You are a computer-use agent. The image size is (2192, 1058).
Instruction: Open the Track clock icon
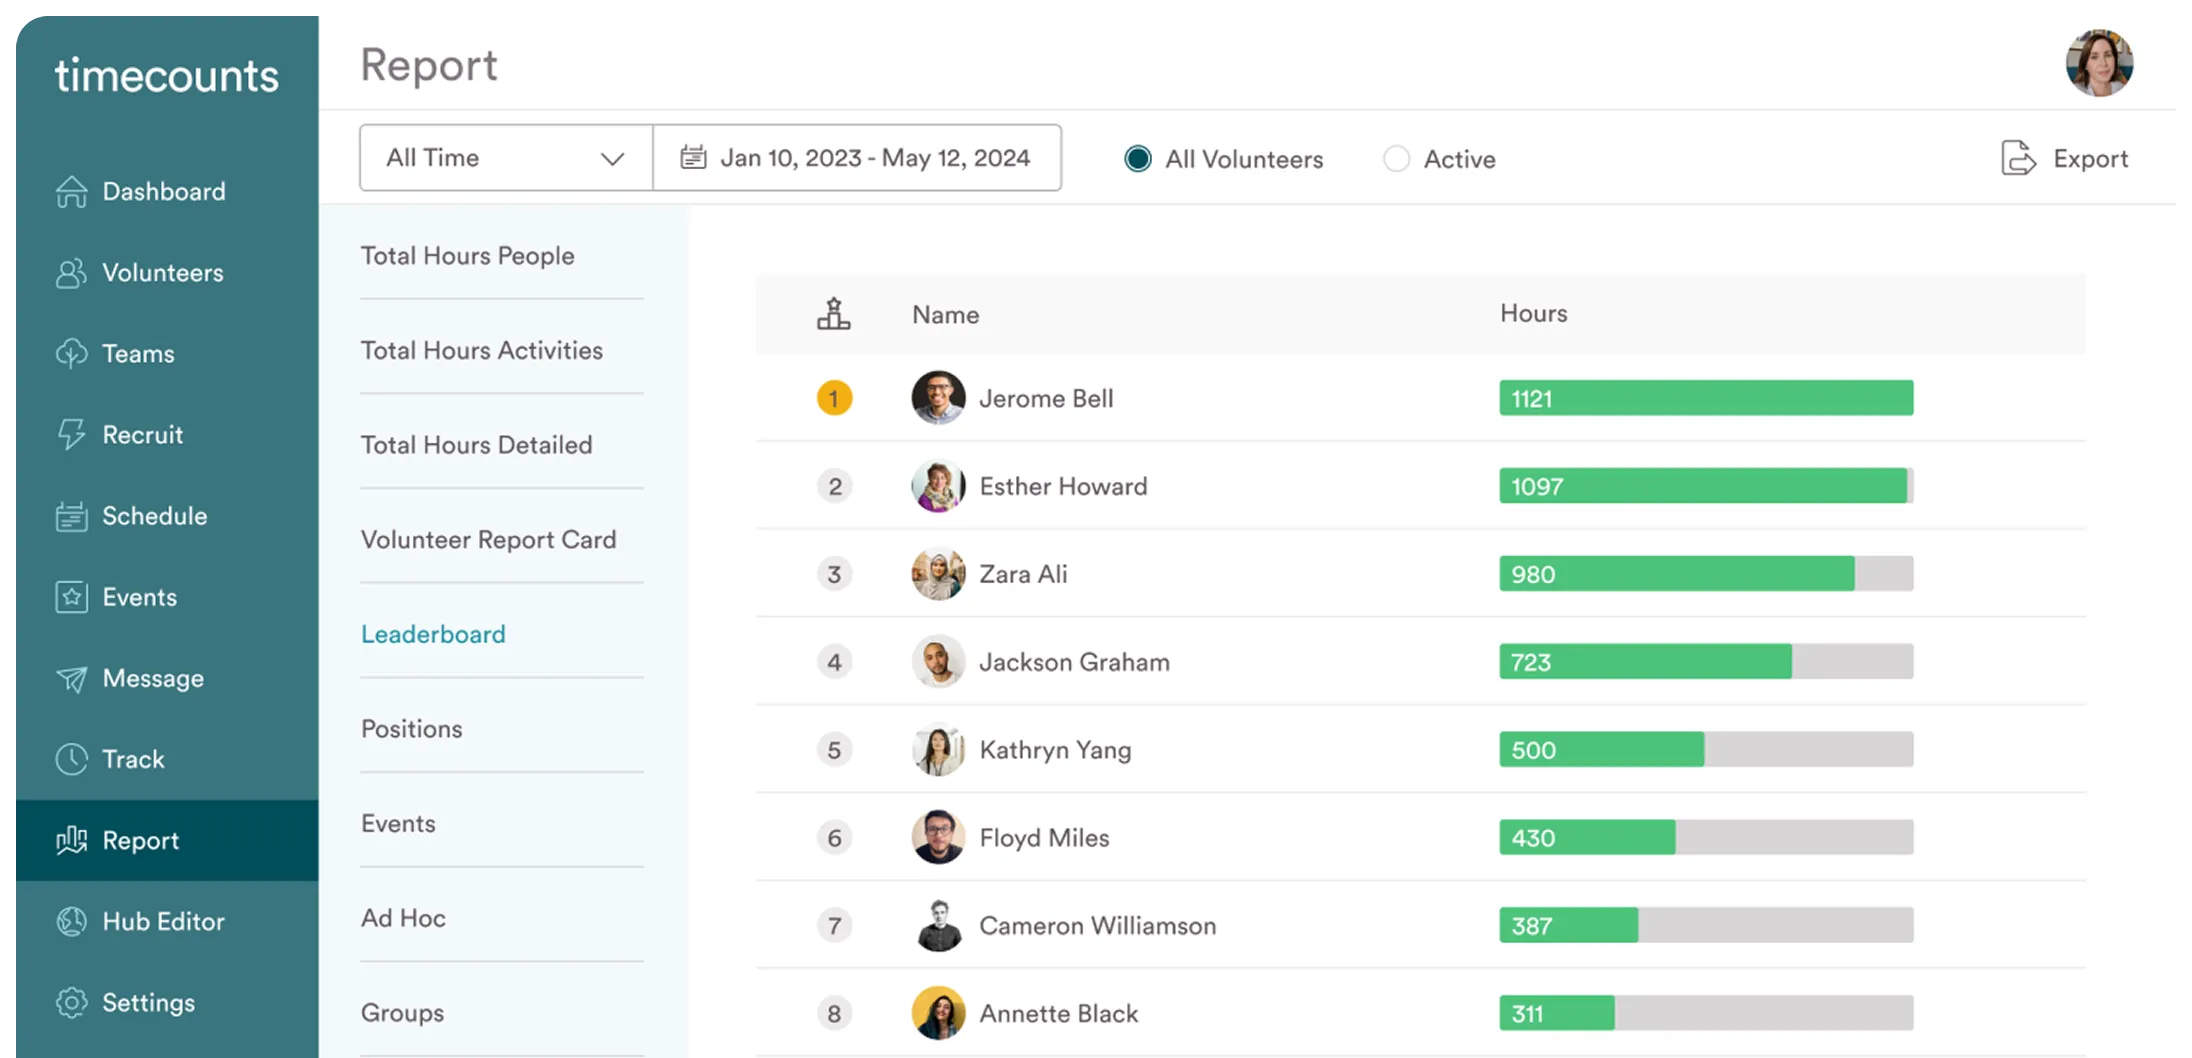tap(70, 759)
